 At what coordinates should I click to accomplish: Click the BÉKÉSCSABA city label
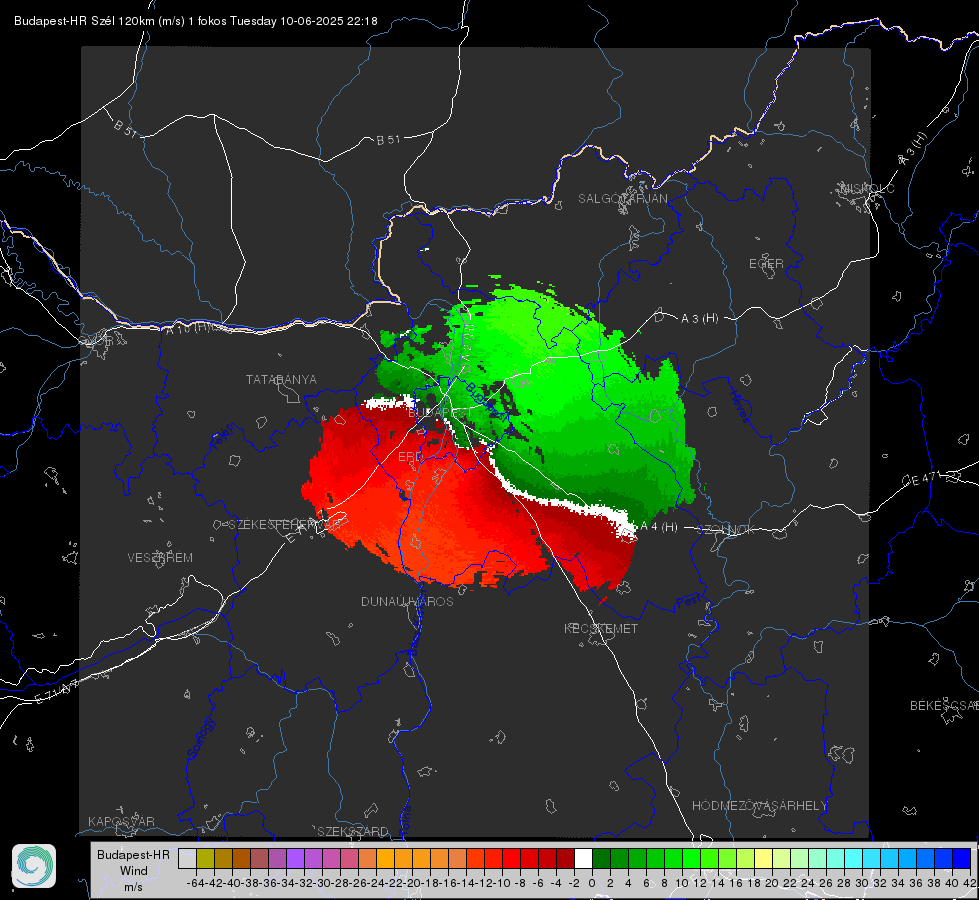point(944,705)
